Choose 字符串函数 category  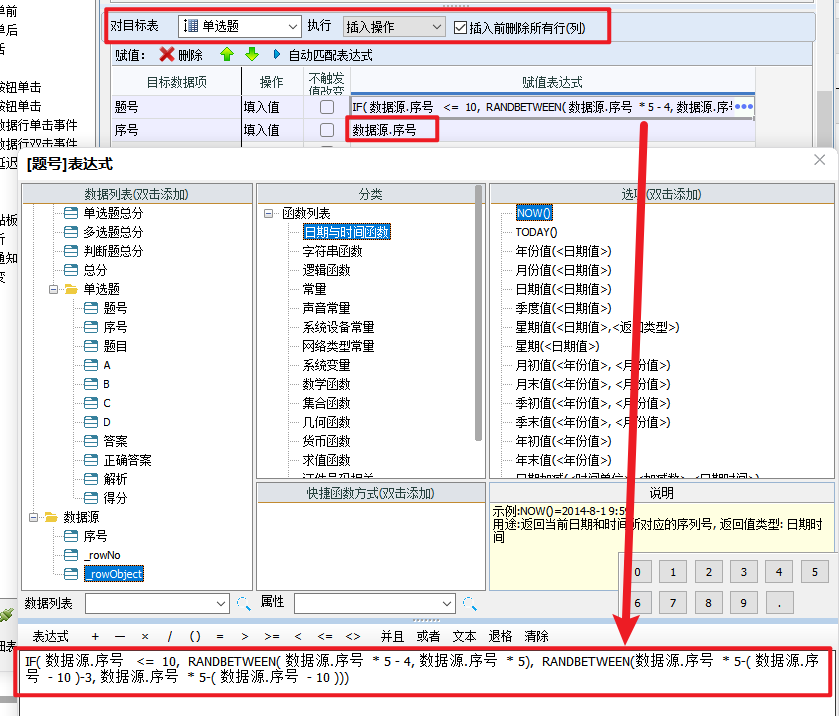(332, 252)
